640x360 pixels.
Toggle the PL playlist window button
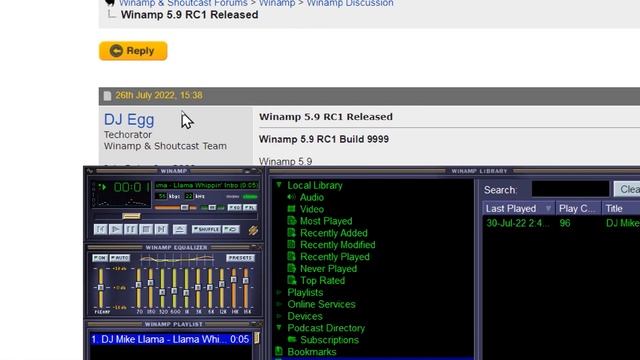click(250, 208)
